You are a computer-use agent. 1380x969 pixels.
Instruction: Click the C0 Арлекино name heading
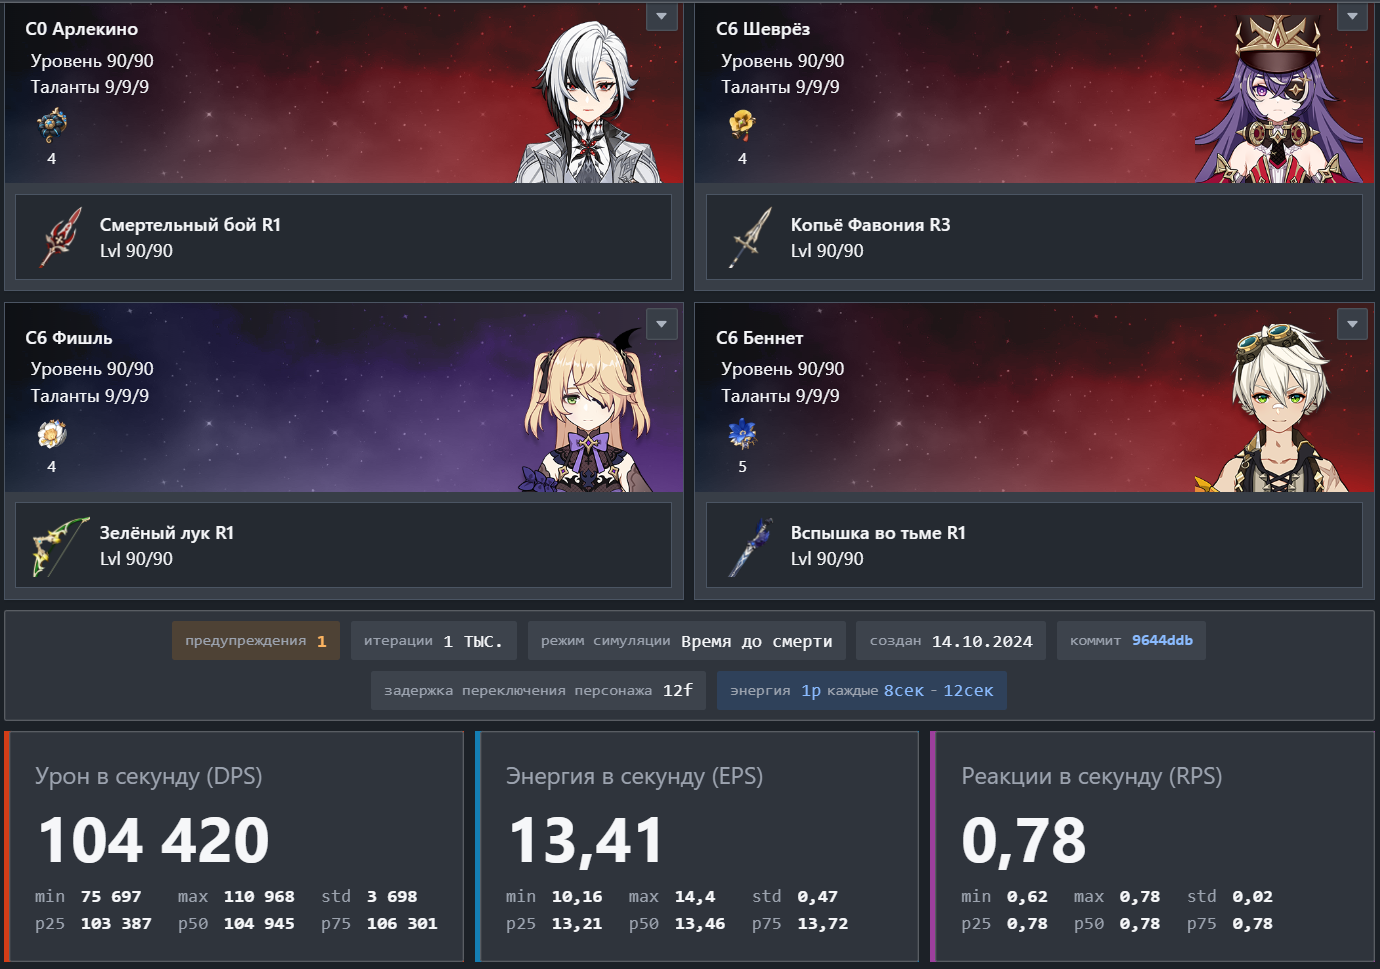click(x=82, y=29)
